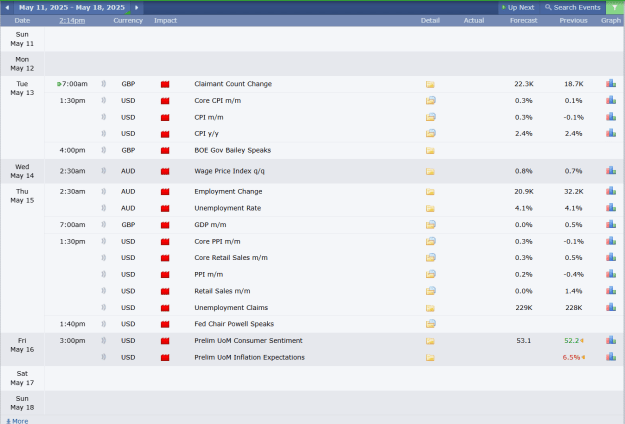Click the Tue May 13 date cell
Screen dimensions: 625x424
point(22,88)
